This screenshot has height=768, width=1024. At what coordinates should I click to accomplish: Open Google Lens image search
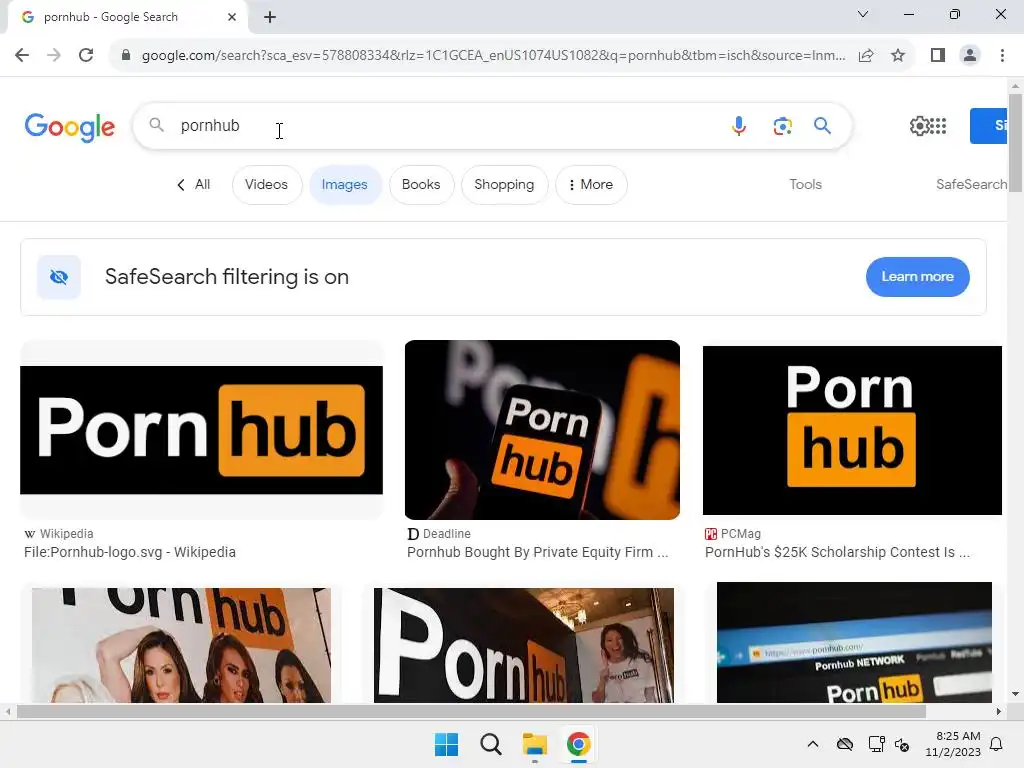click(x=782, y=125)
